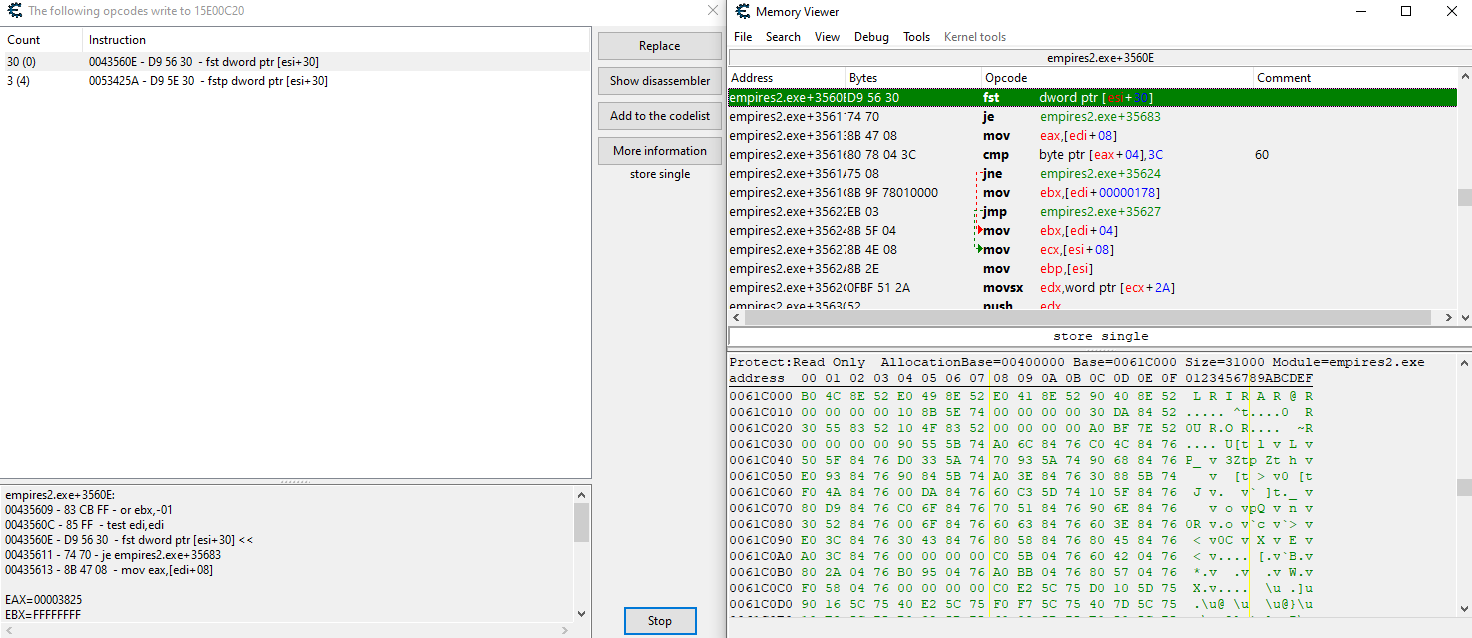Select the jmp empires2.exe+35627 row
1472x638 pixels.
(x=1092, y=212)
